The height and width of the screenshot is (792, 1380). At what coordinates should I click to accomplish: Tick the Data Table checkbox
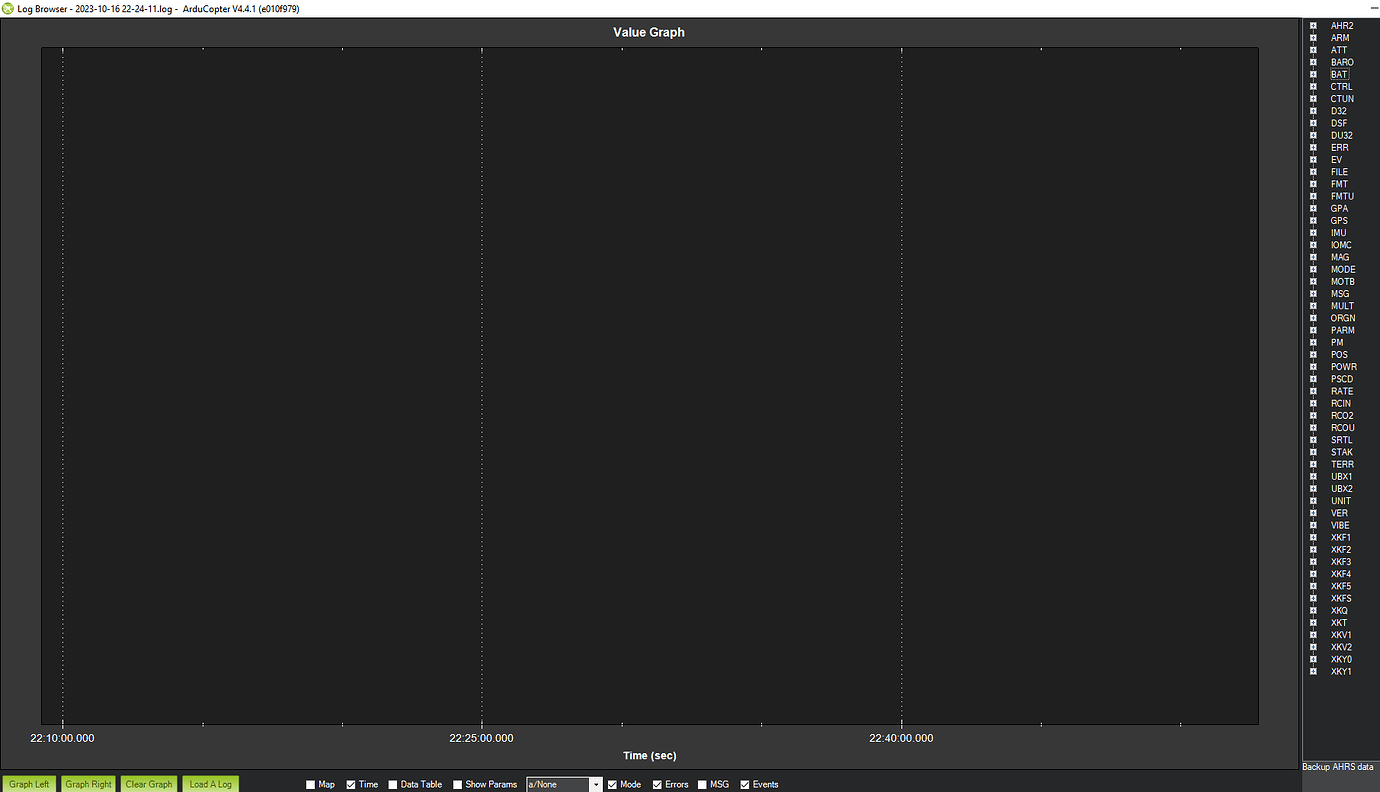393,785
